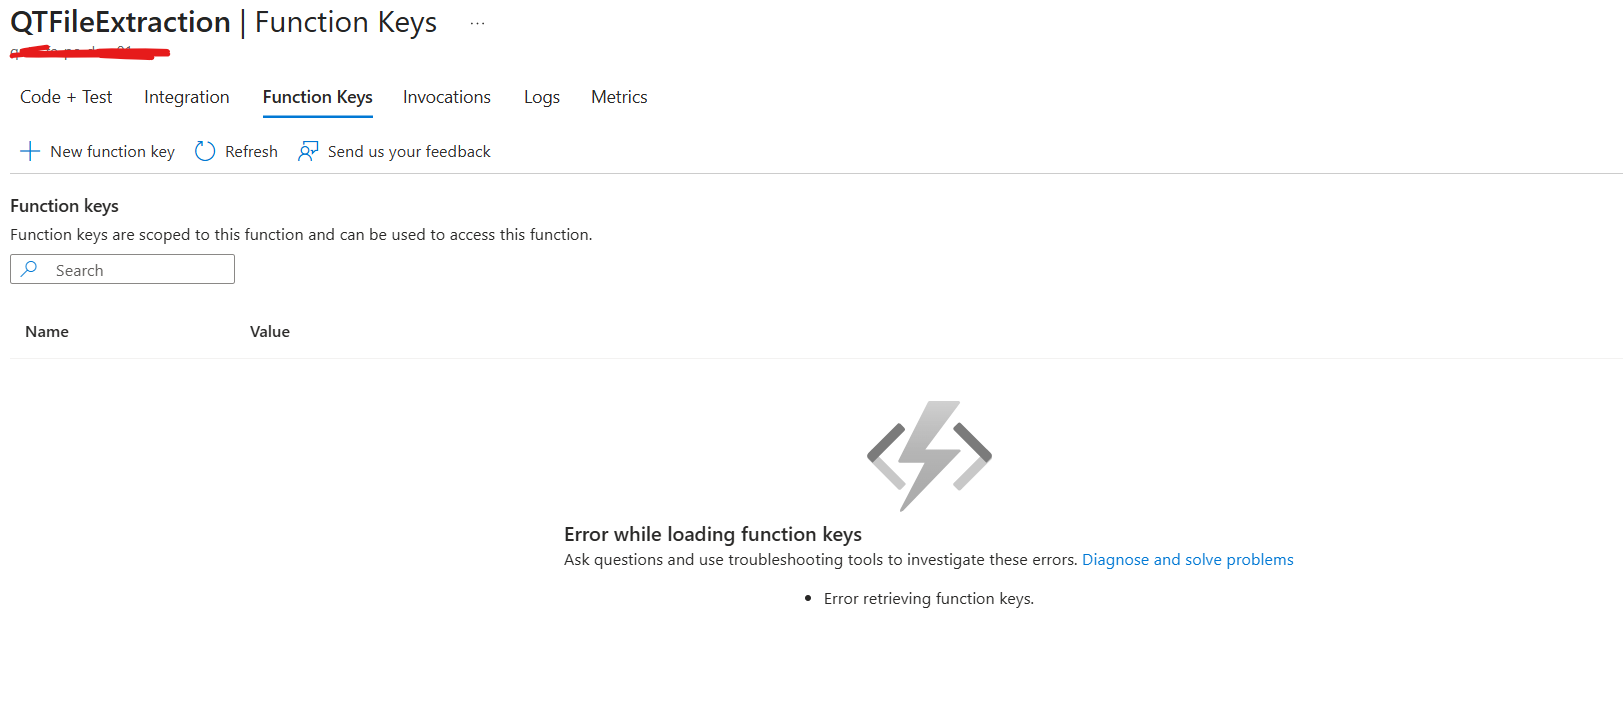The image size is (1623, 727).
Task: Click the Refresh button label
Action: (x=251, y=151)
